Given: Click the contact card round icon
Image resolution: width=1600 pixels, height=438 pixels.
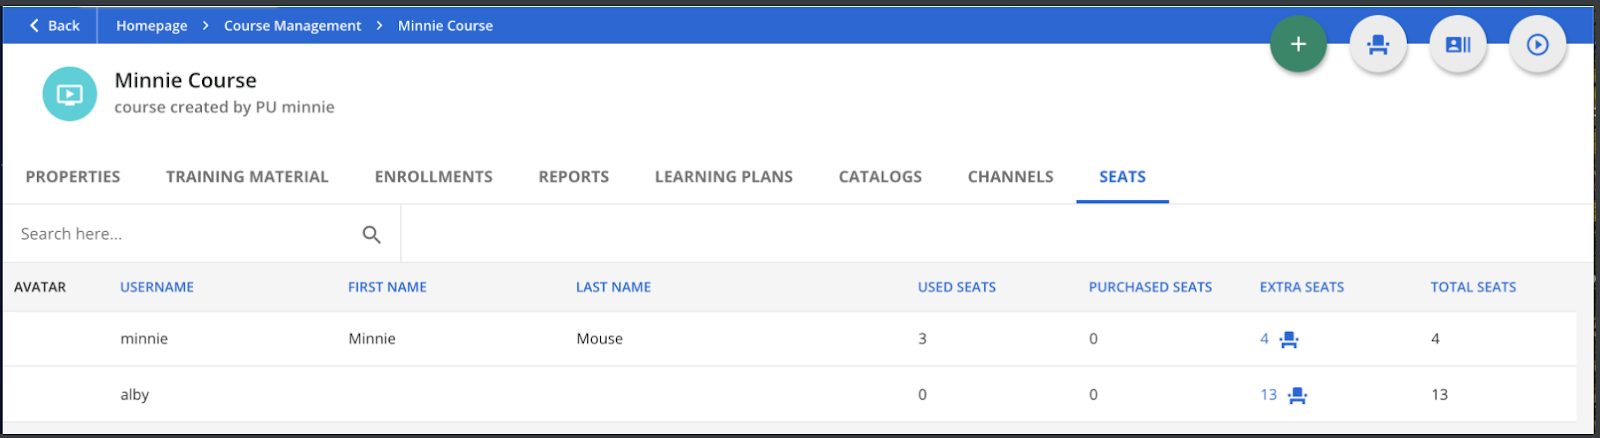Looking at the screenshot, I should pyautogui.click(x=1458, y=44).
